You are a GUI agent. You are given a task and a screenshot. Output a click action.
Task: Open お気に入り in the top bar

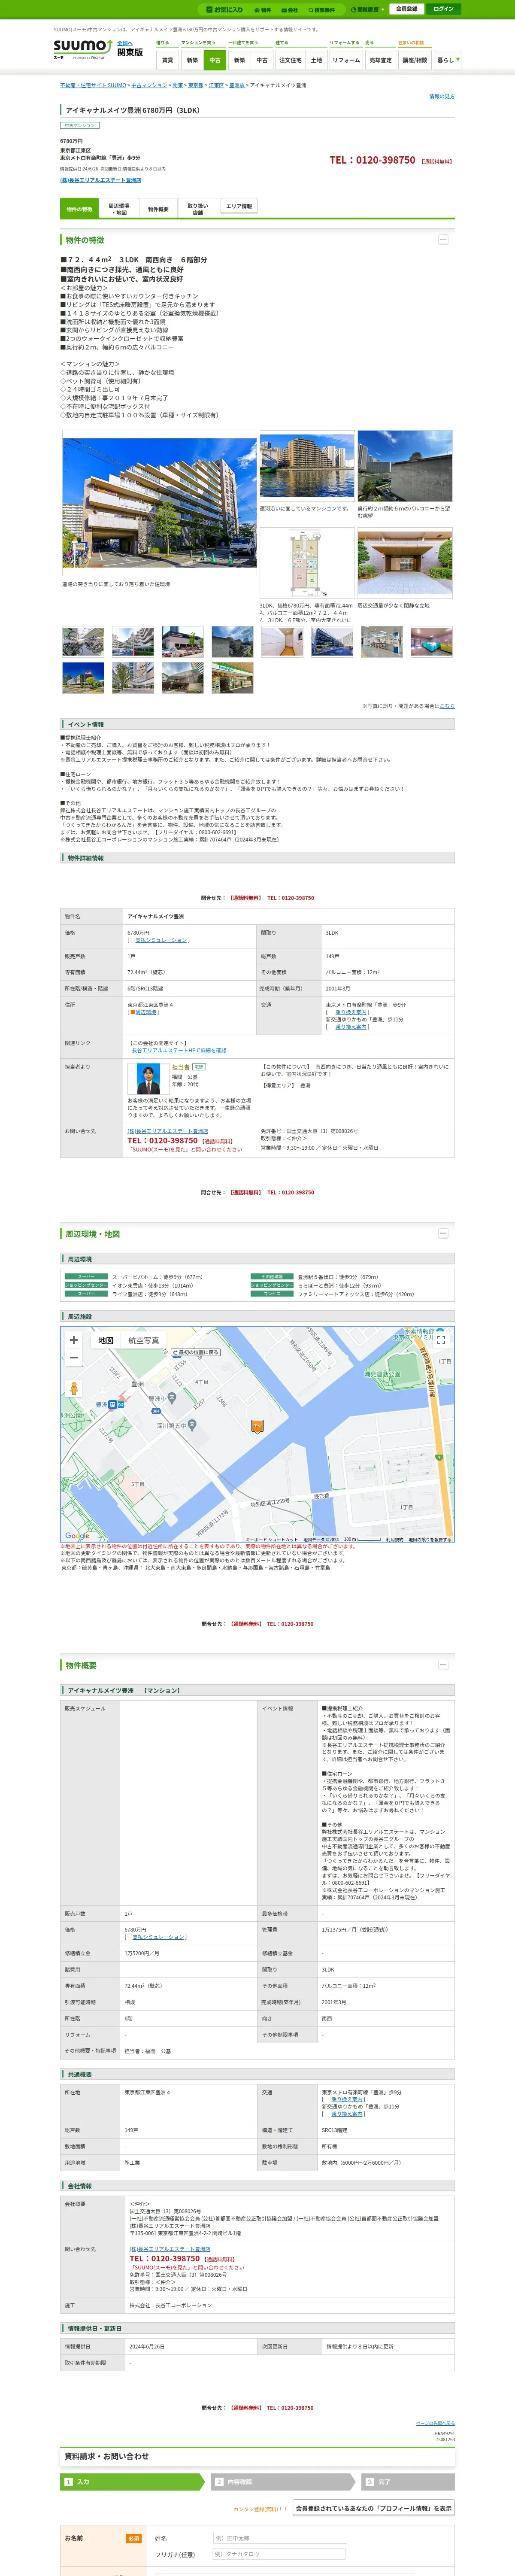click(x=224, y=9)
